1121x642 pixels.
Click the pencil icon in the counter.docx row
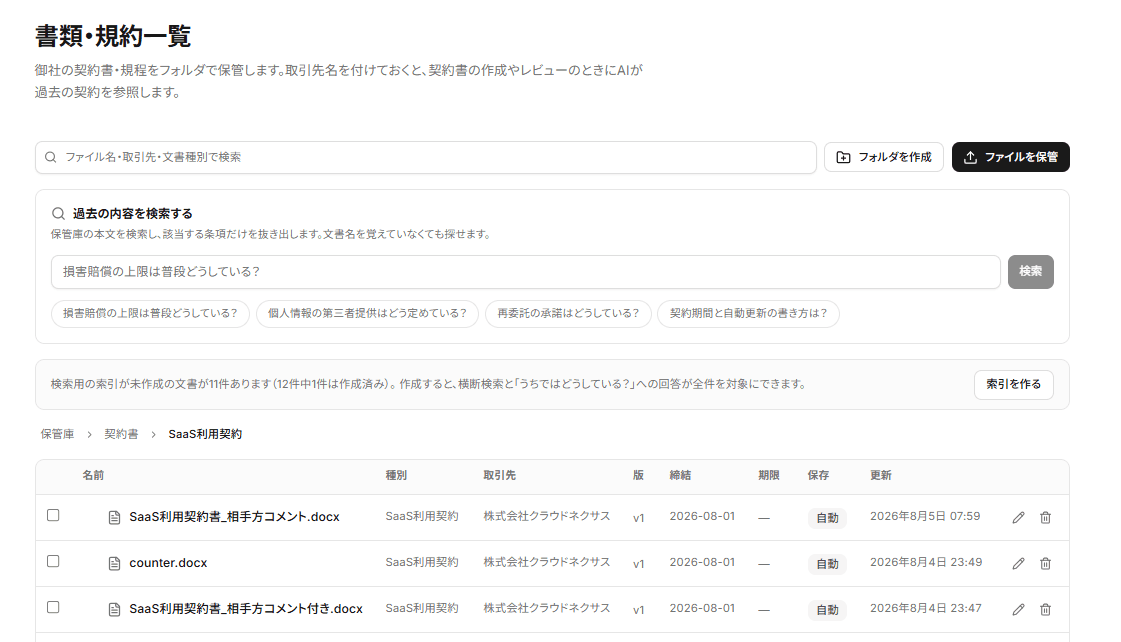click(1019, 563)
